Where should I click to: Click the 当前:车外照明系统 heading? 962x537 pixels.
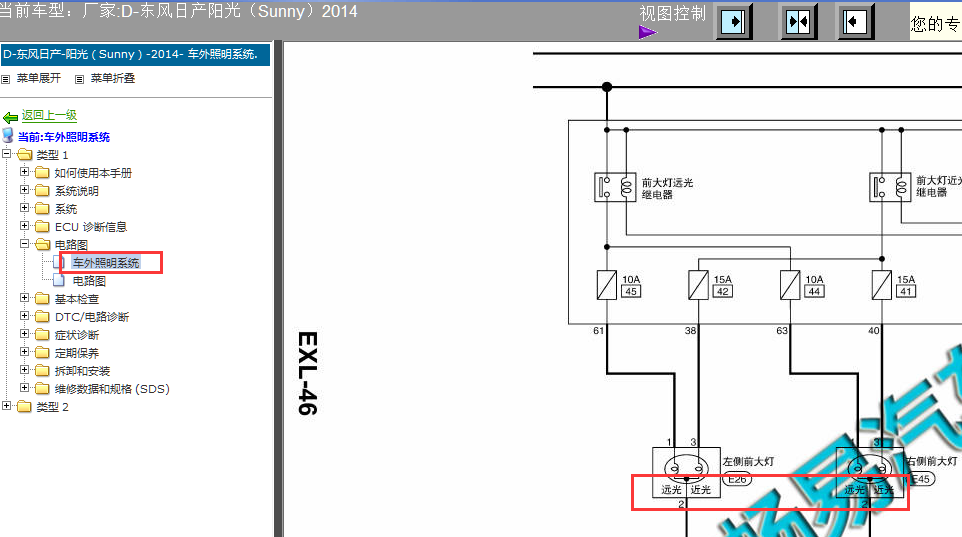click(64, 137)
